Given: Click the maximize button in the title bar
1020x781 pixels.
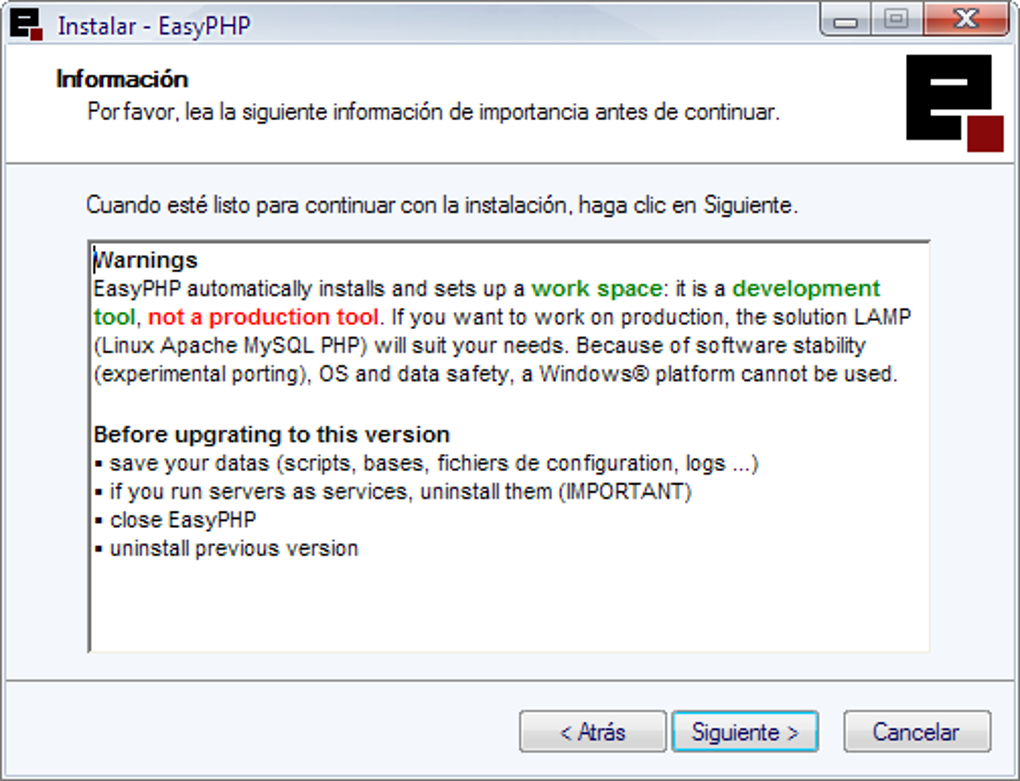Looking at the screenshot, I should pyautogui.click(x=896, y=20).
